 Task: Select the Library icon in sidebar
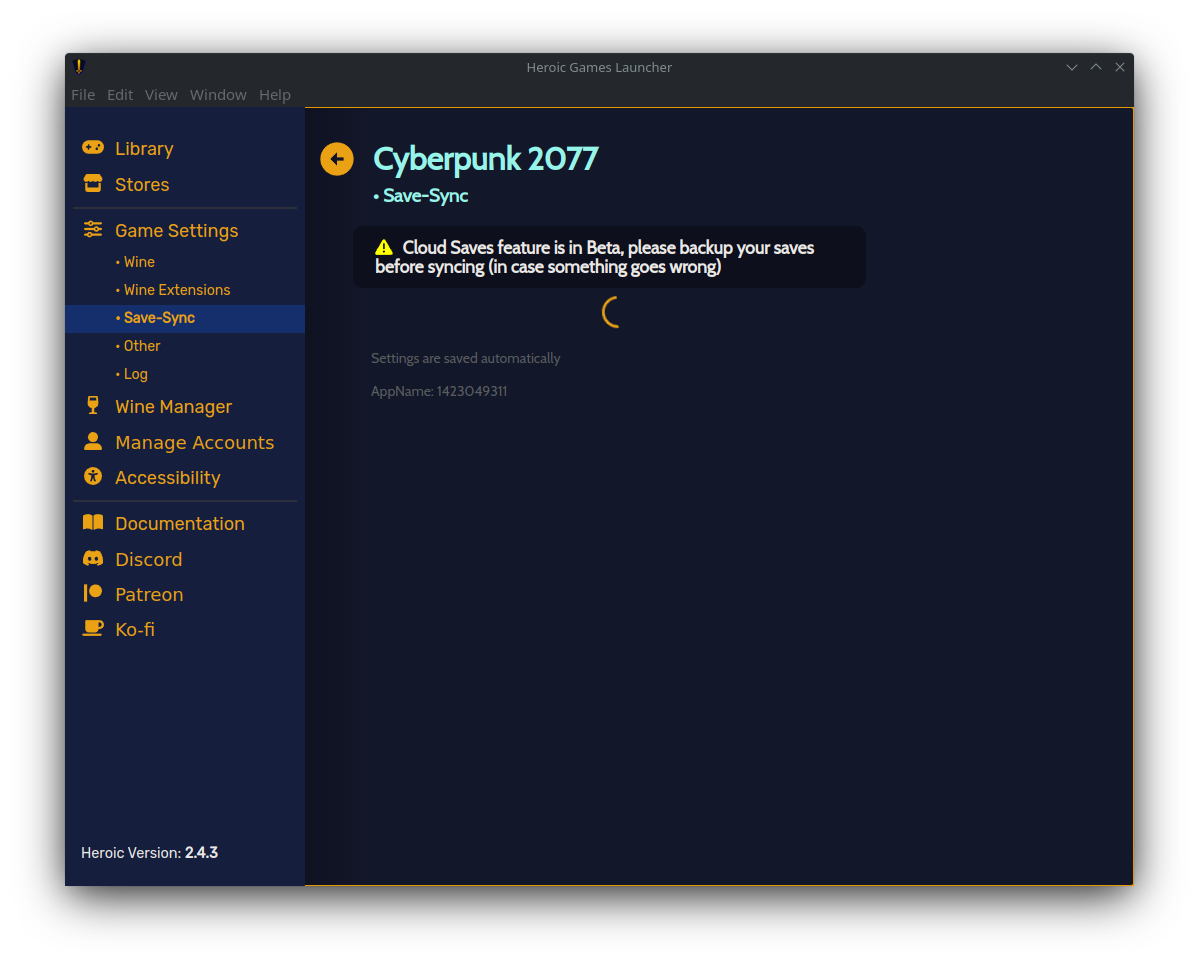pyautogui.click(x=92, y=147)
